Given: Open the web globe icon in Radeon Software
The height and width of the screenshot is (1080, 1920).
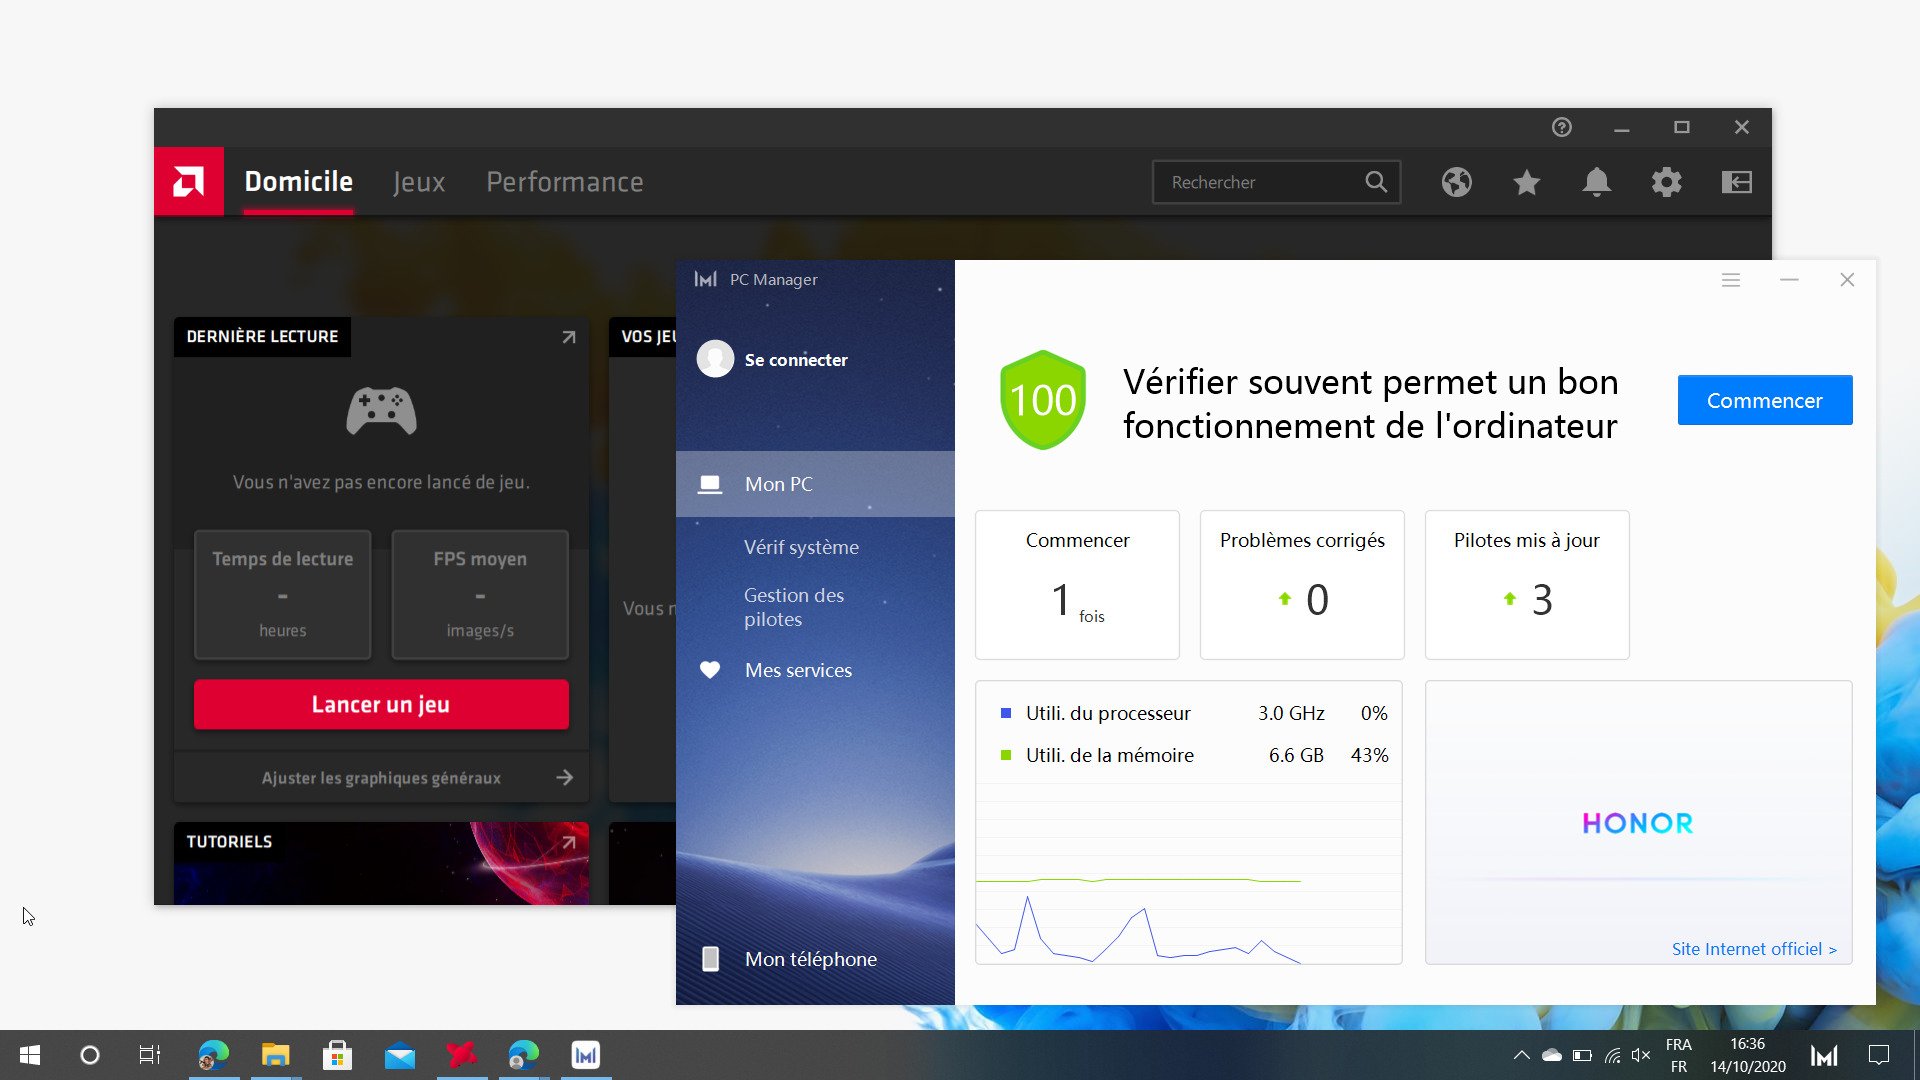Looking at the screenshot, I should pyautogui.click(x=1456, y=182).
